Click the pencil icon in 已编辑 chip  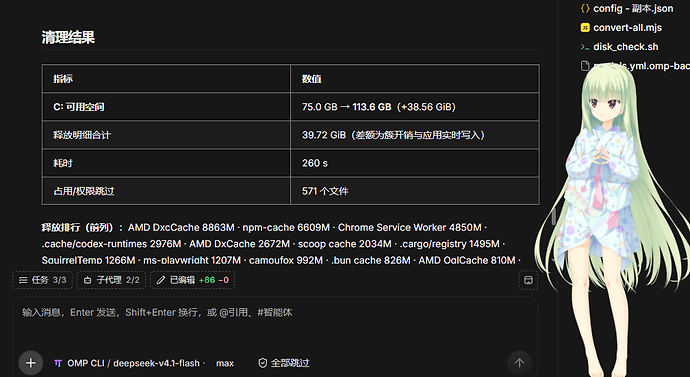[161, 280]
